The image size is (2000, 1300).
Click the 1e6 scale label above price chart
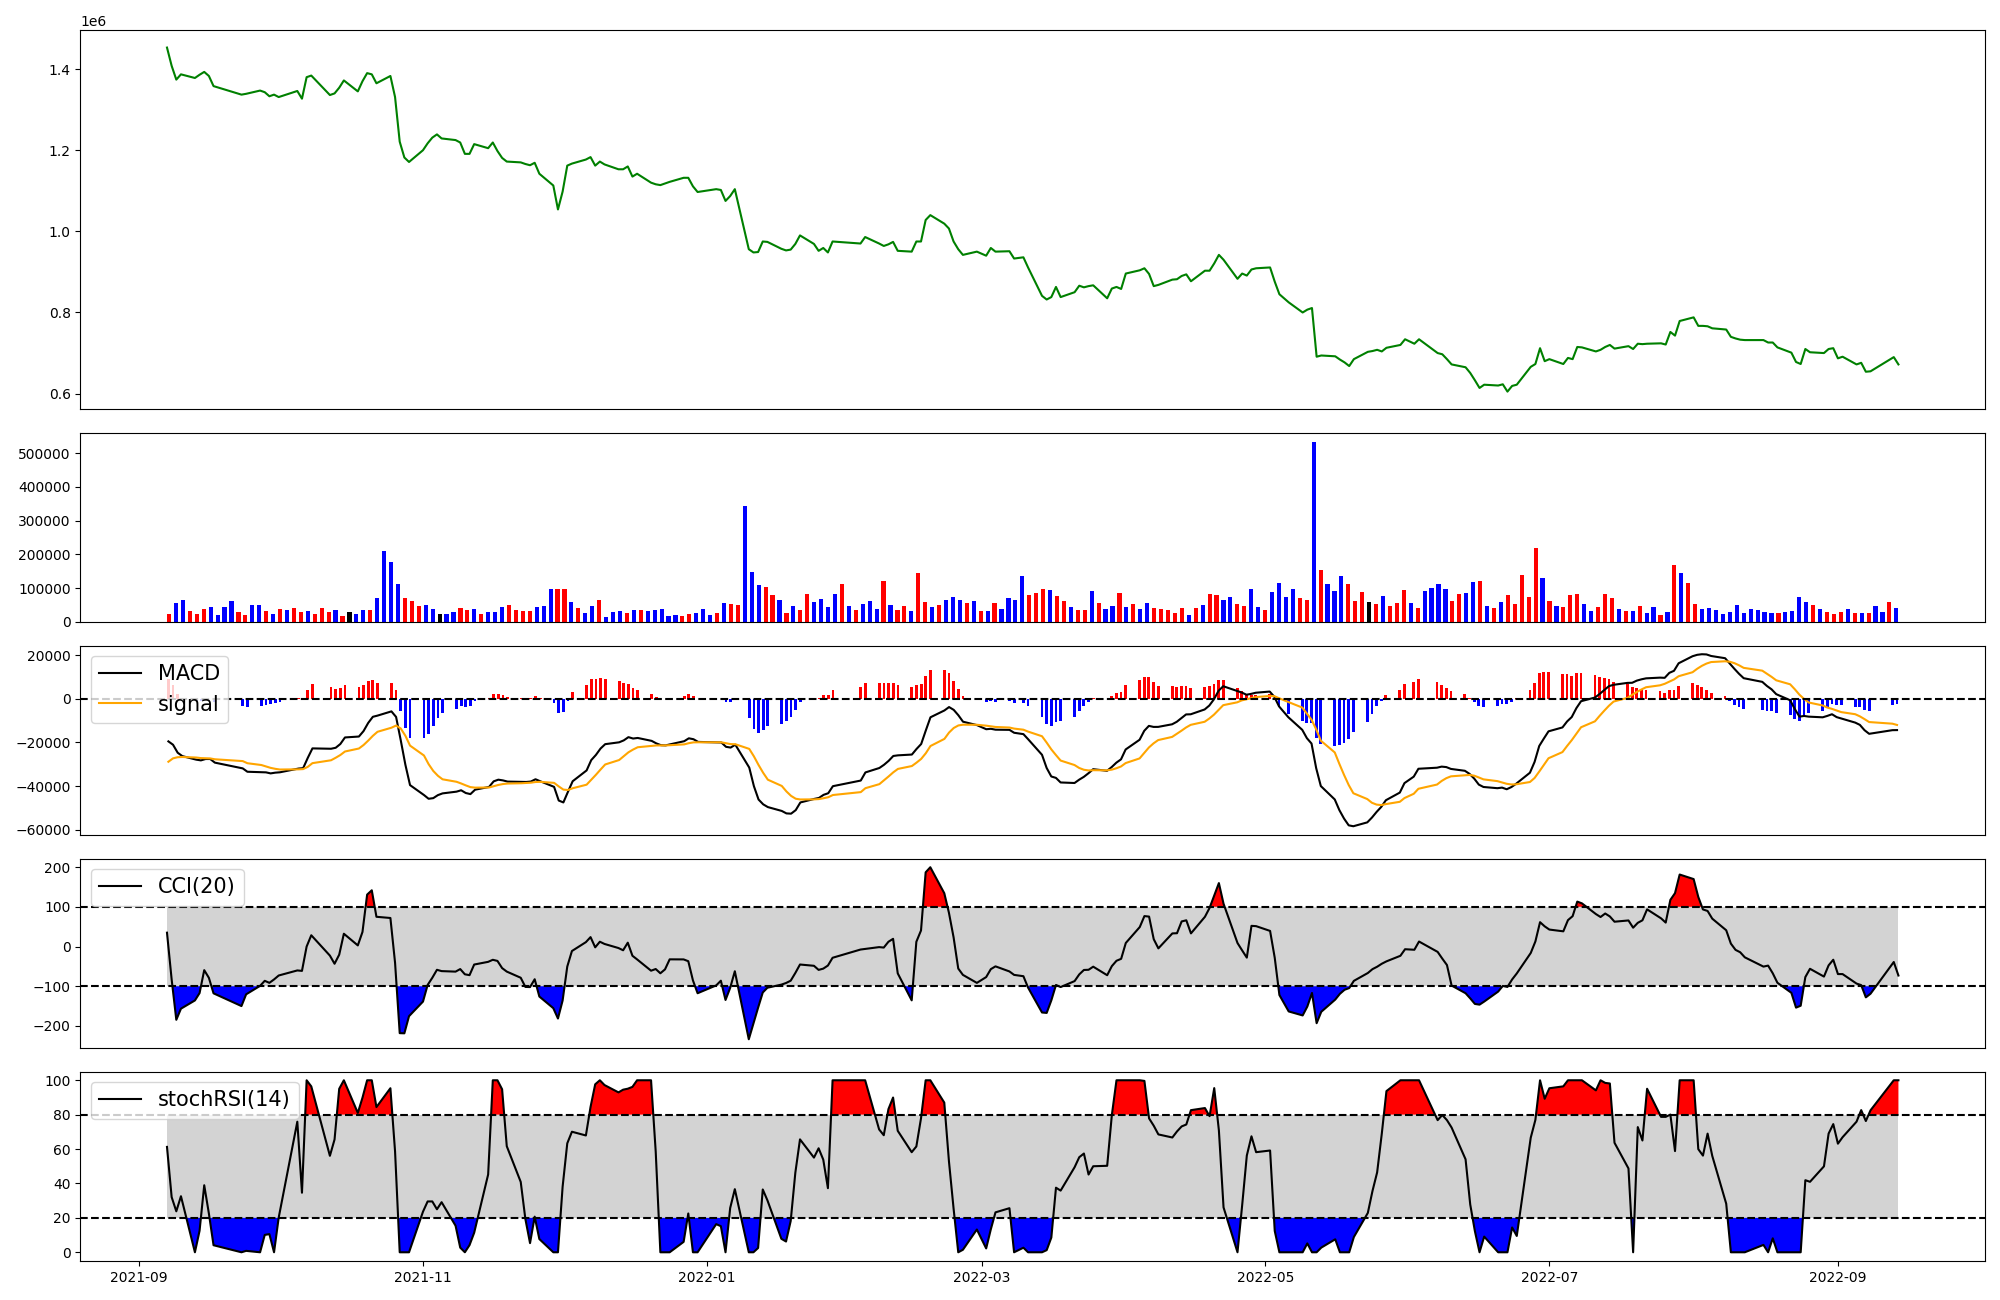point(93,21)
